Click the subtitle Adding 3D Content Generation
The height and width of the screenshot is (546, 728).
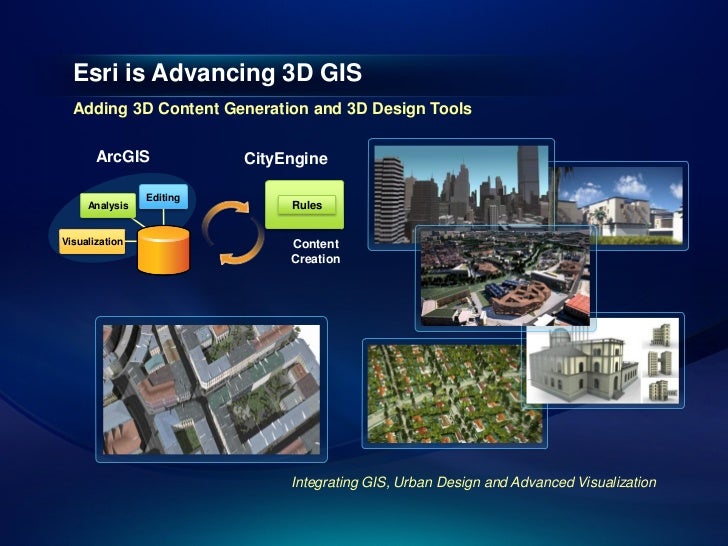point(273,108)
